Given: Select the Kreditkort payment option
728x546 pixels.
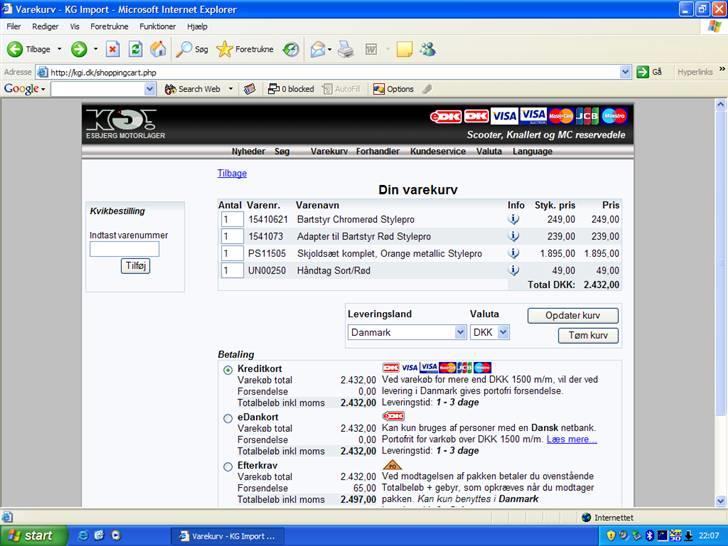Looking at the screenshot, I should pos(228,370).
